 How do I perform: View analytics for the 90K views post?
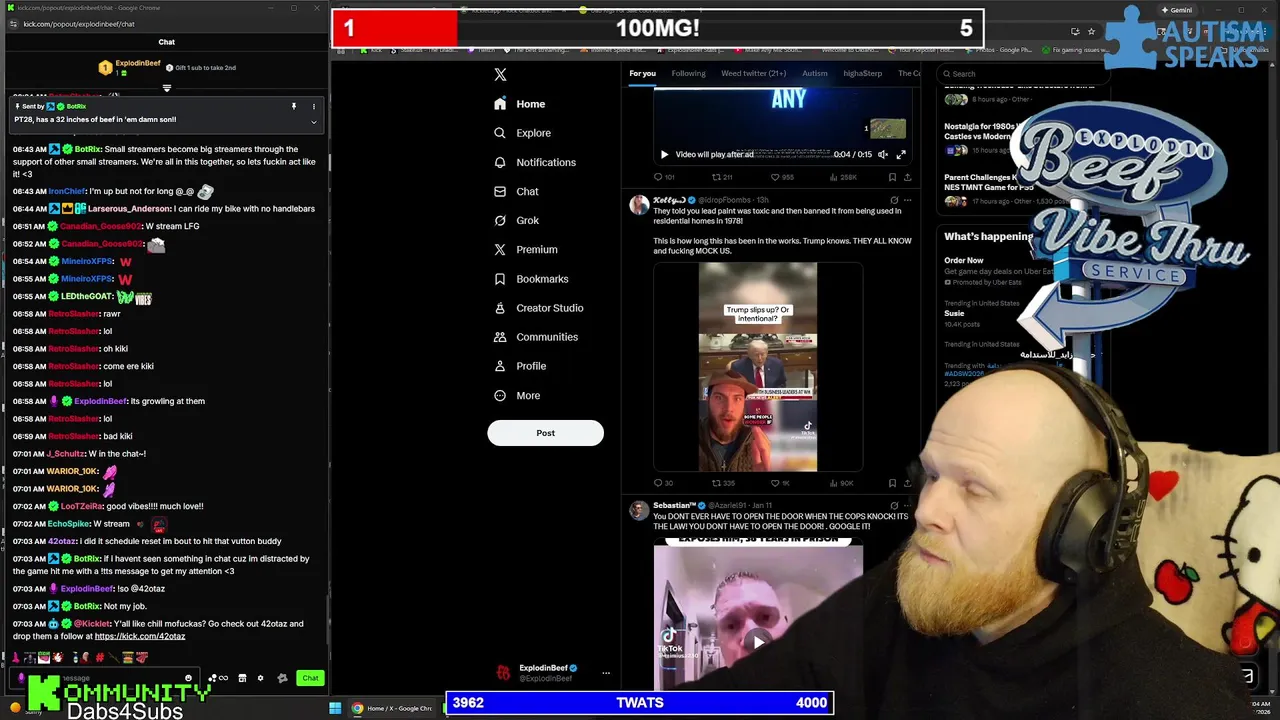tap(842, 483)
